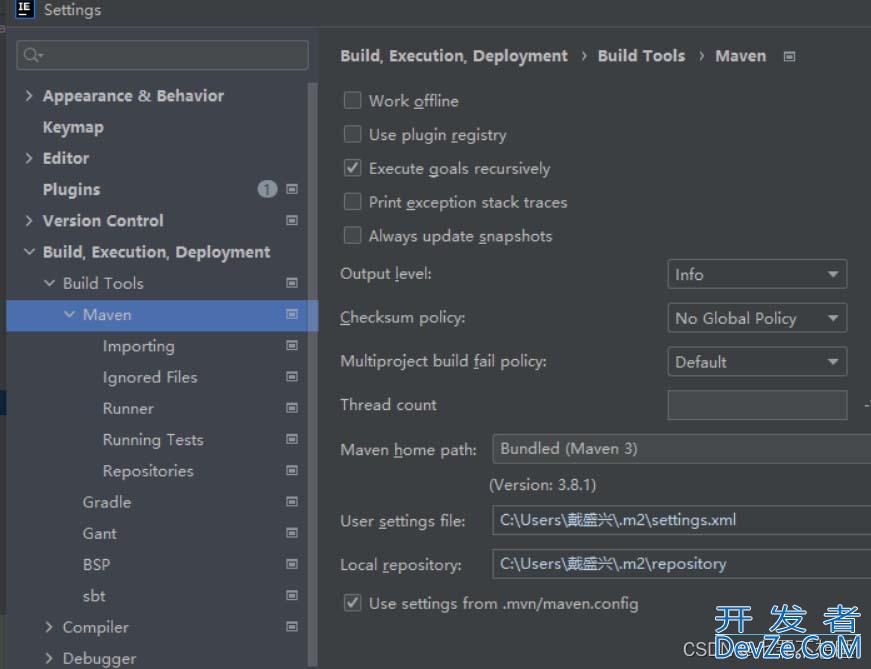This screenshot has width=871, height=669.
Task: Expand Appearance & Behavior section
Action: pyautogui.click(x=29, y=96)
